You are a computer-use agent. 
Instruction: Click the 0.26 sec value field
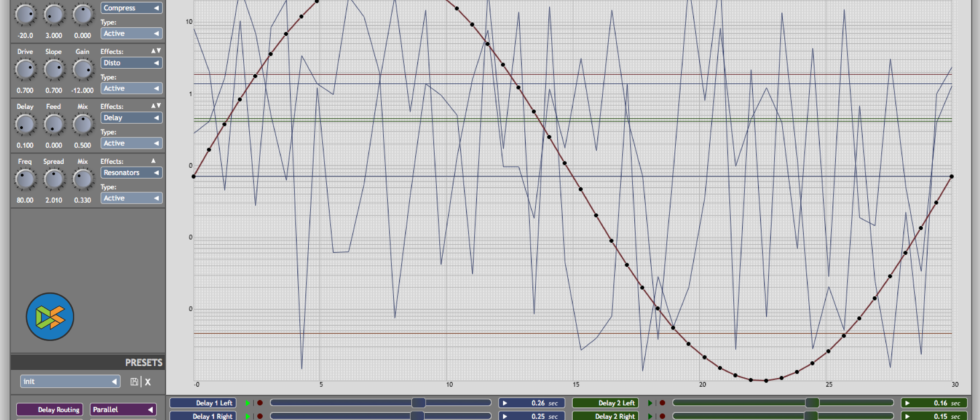tap(532, 403)
